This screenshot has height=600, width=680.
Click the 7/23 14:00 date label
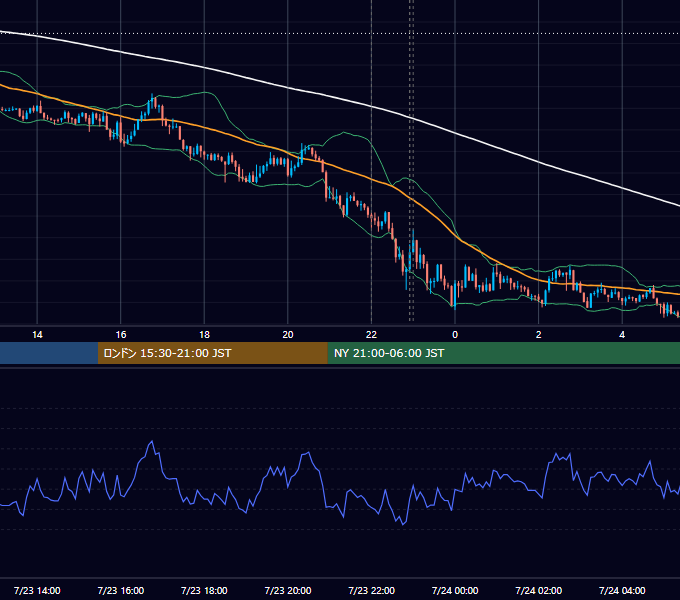point(37,590)
